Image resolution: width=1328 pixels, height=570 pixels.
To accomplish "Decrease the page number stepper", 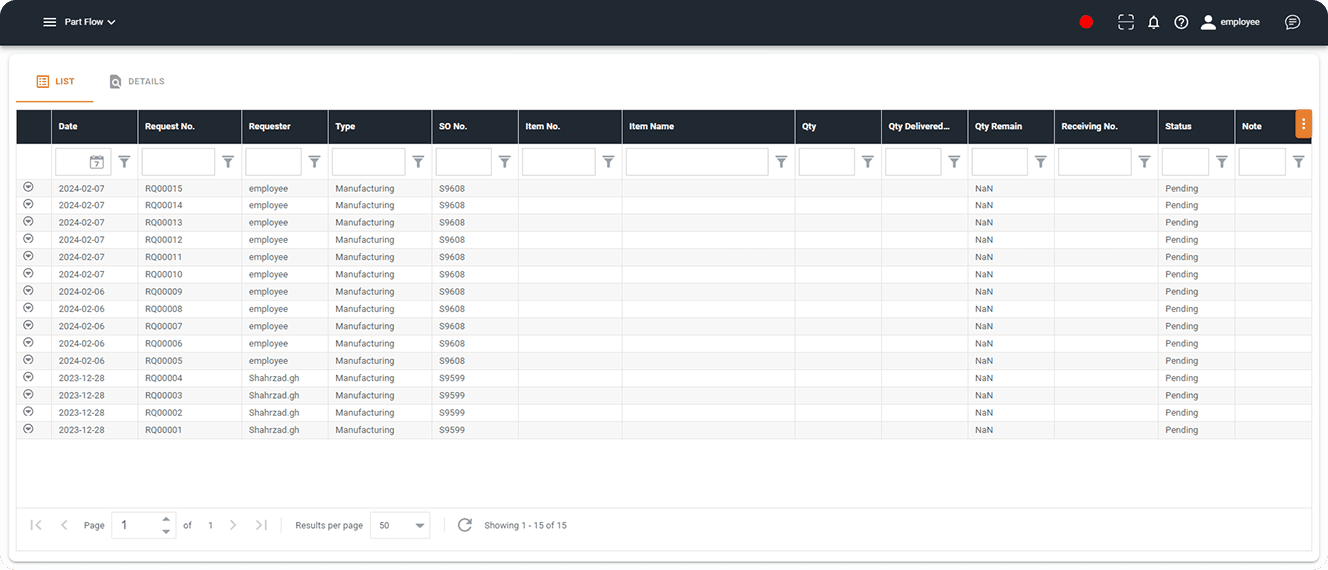I will (166, 531).
